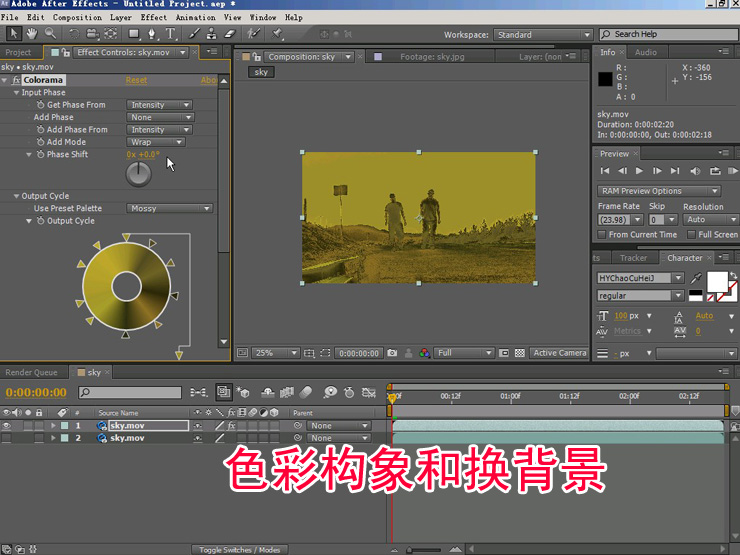The width and height of the screenshot is (740, 555).
Task: Select the Eraser tool
Action: pos(228,33)
